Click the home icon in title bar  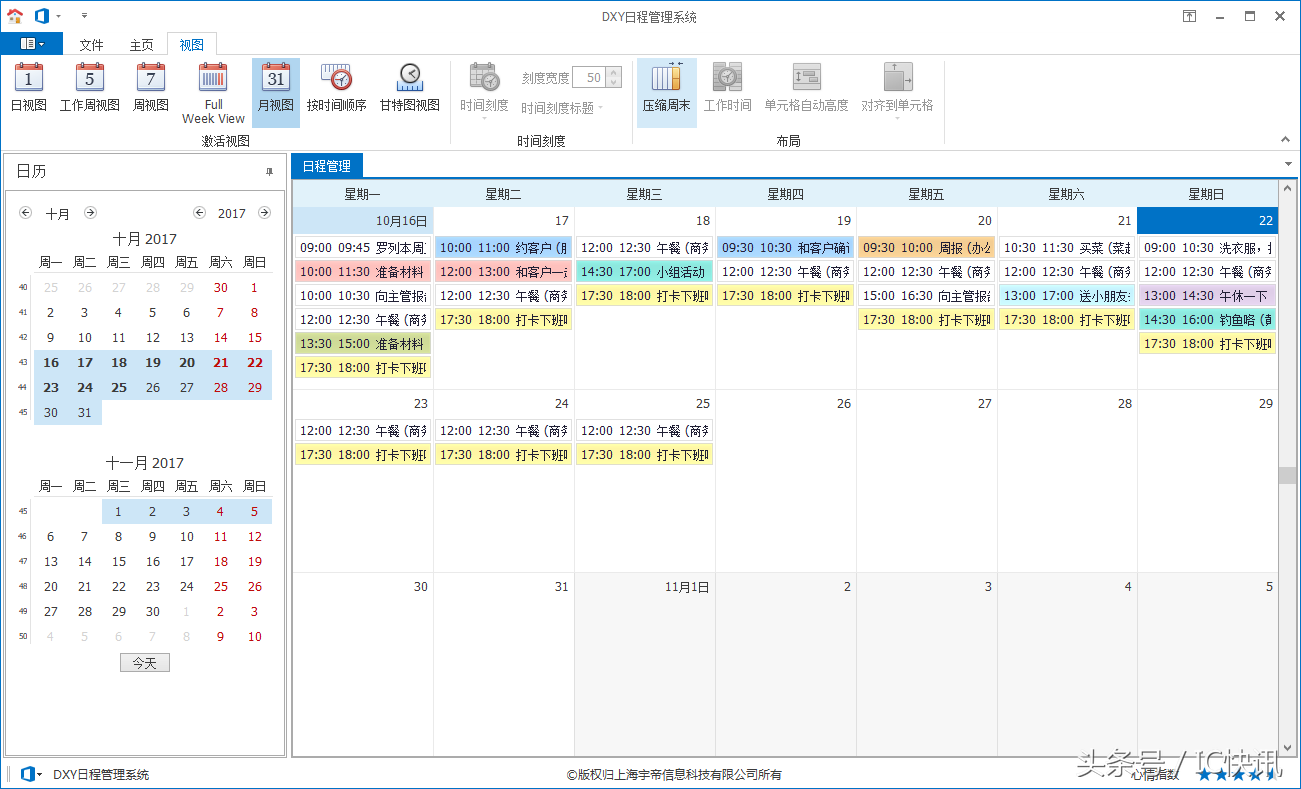click(14, 16)
